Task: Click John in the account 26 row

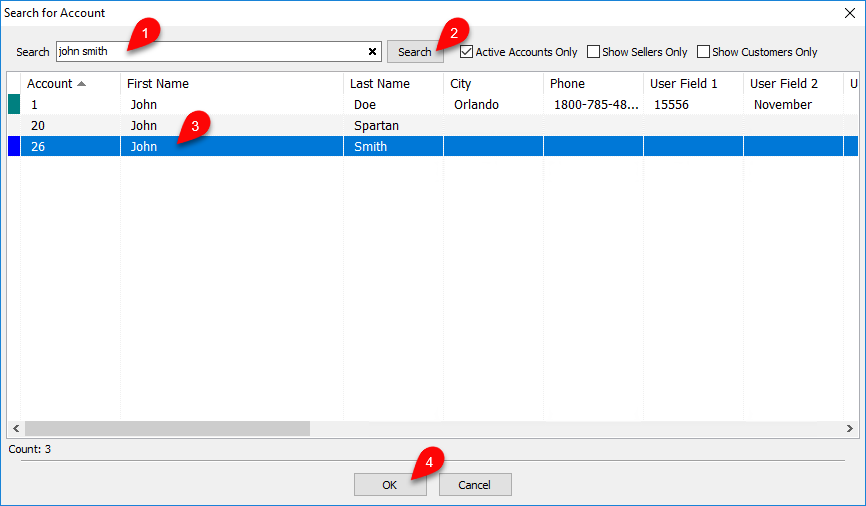Action: 144,146
